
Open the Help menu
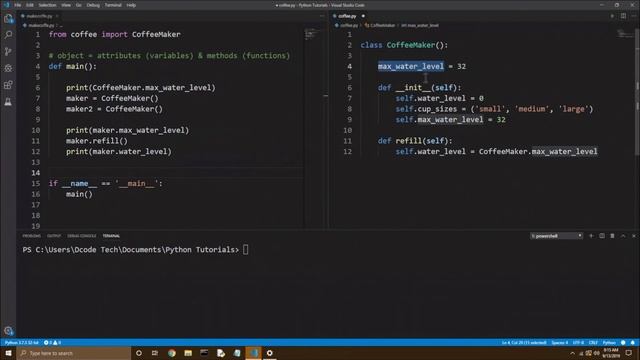(131, 5)
